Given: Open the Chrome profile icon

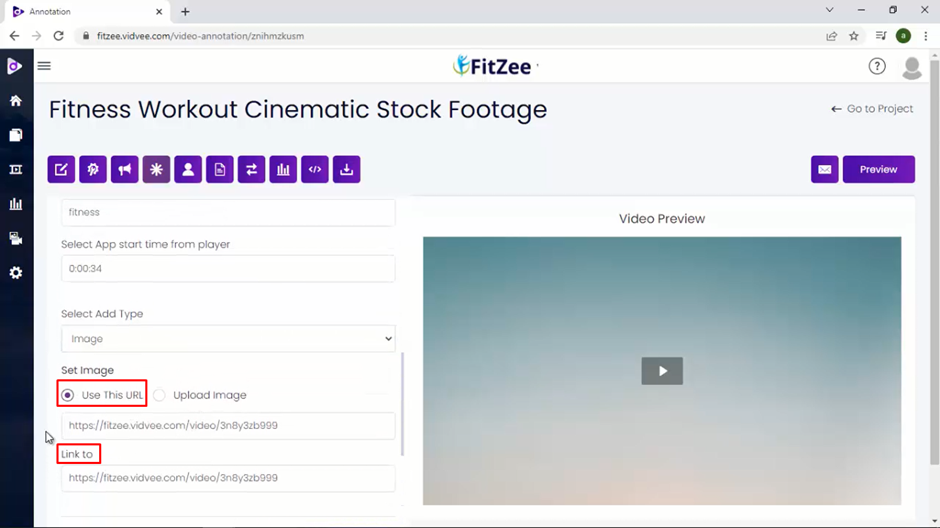Looking at the screenshot, I should [x=903, y=36].
